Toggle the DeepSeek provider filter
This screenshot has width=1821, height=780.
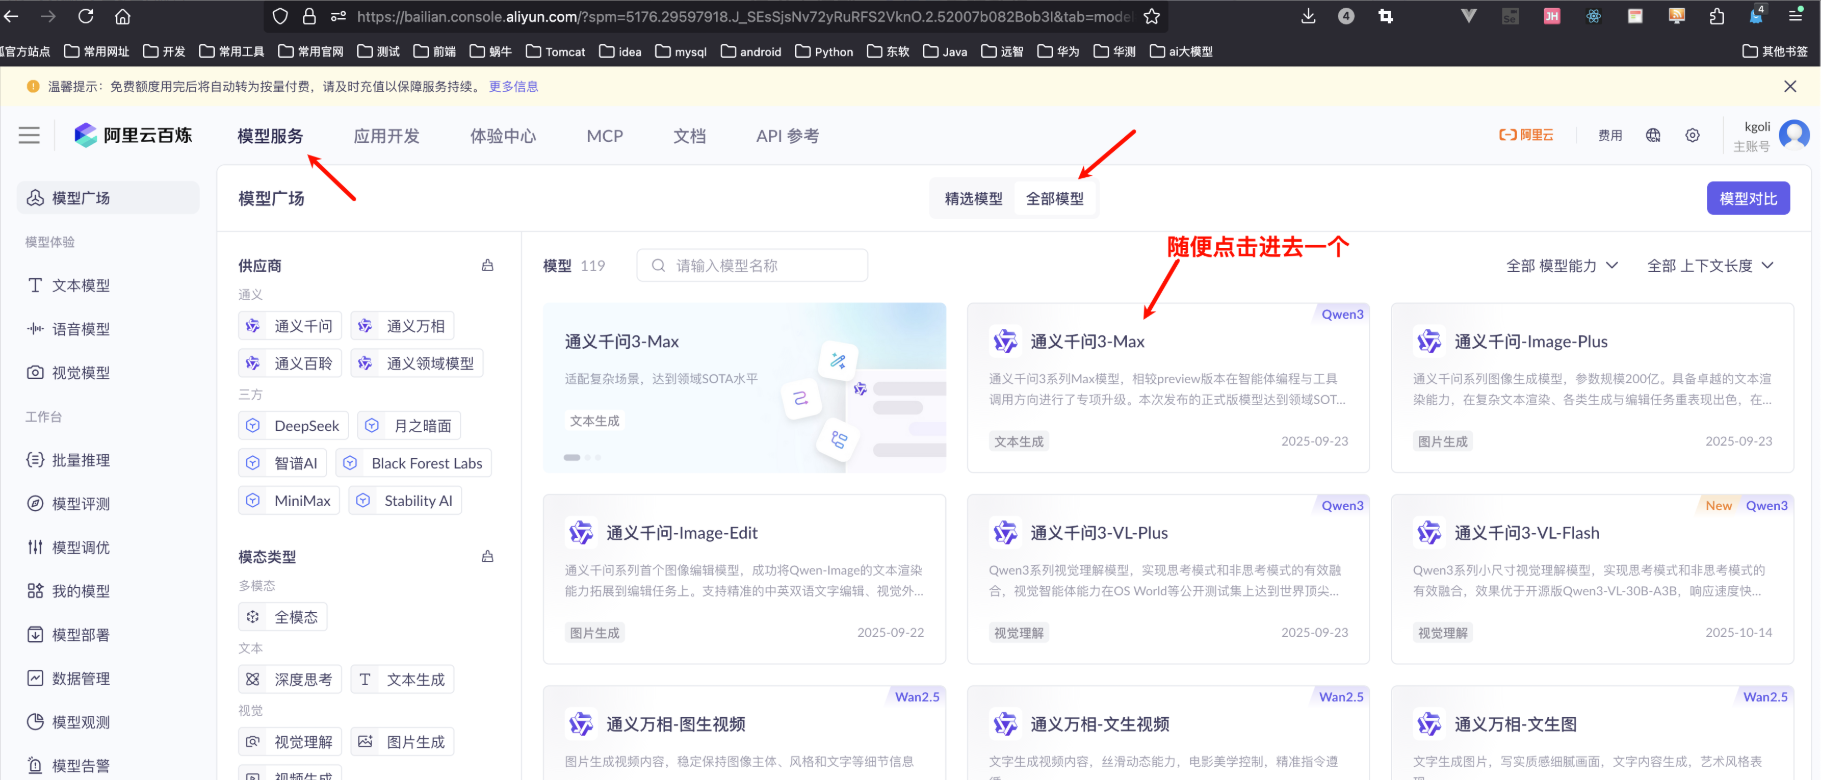click(x=293, y=426)
